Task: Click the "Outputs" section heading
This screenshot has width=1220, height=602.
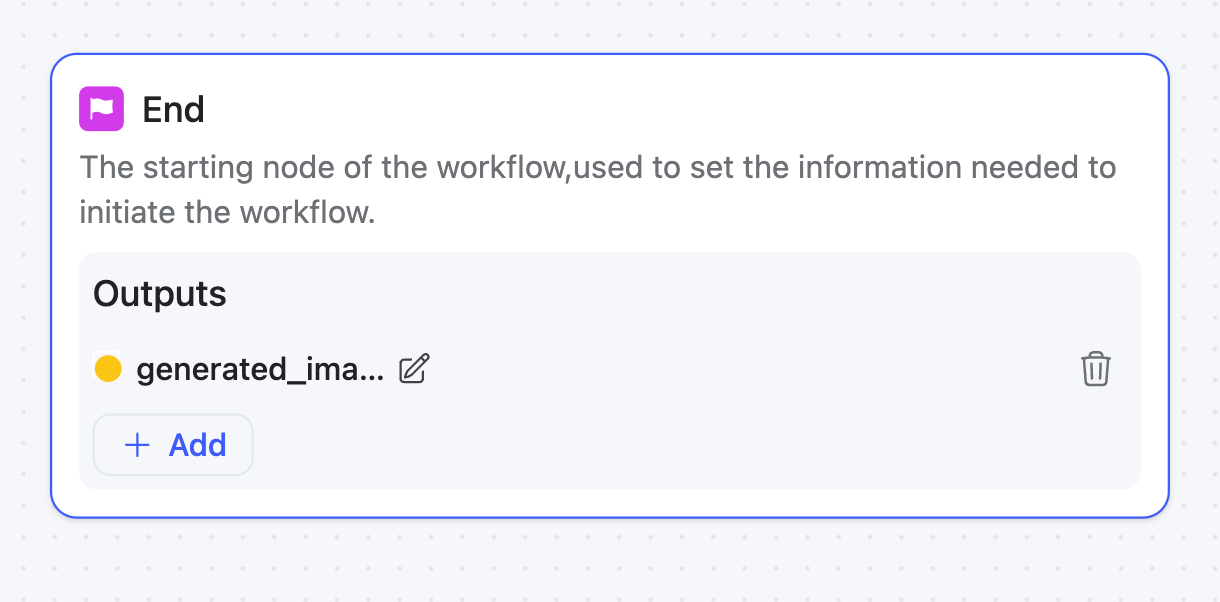Action: 160,294
